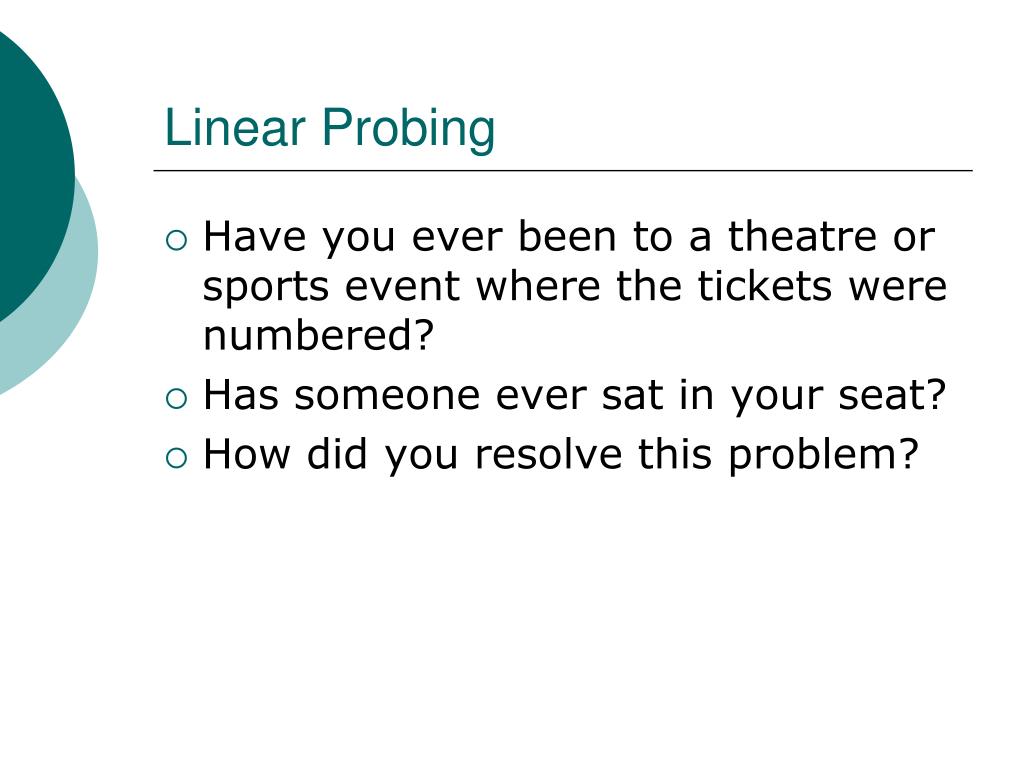Click the word "Linear" in the title

point(235,127)
